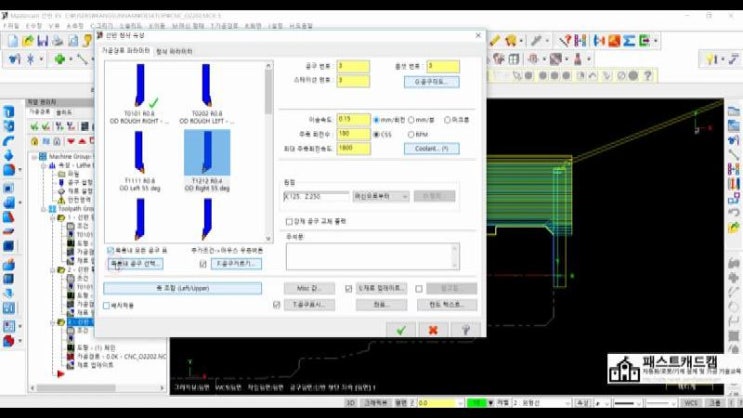The image size is (743, 418).
Task: Select the T0101 OD ROUGH RIGHT tool
Action: (138, 90)
